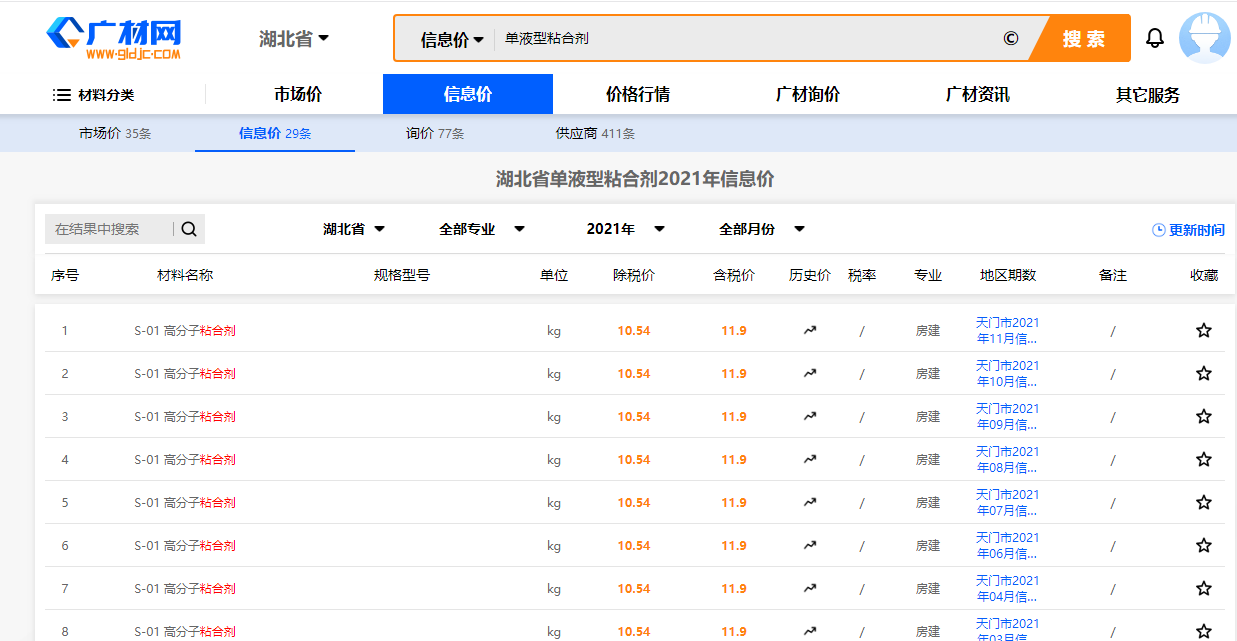View history price trend for row 7

810,588
